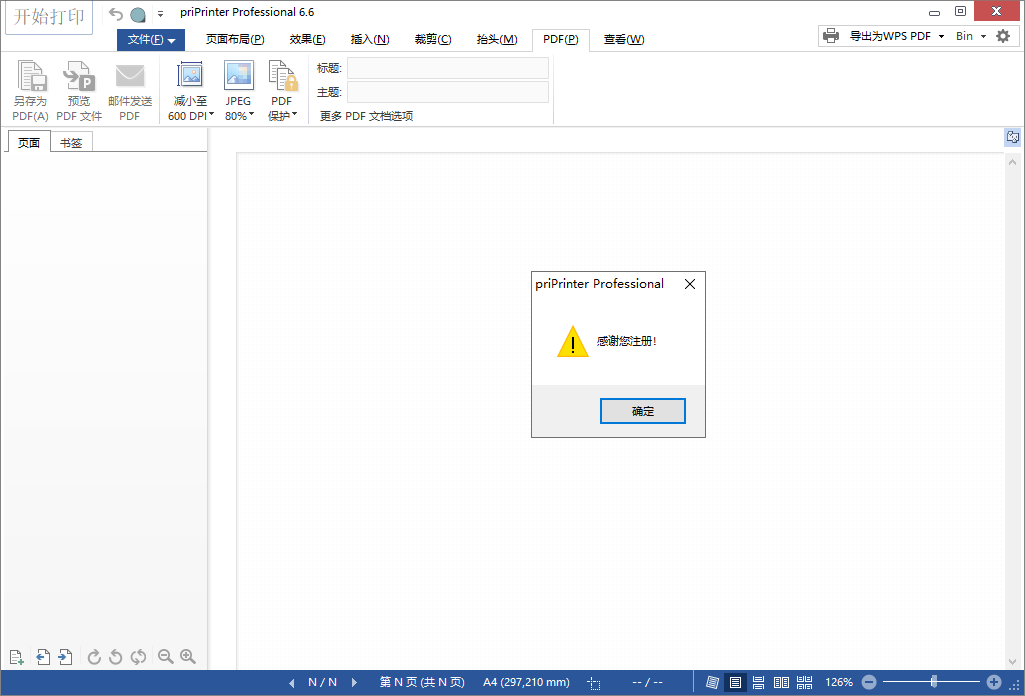This screenshot has height=696, width=1025.
Task: Click the JPEG 80% quality icon
Action: point(239,76)
